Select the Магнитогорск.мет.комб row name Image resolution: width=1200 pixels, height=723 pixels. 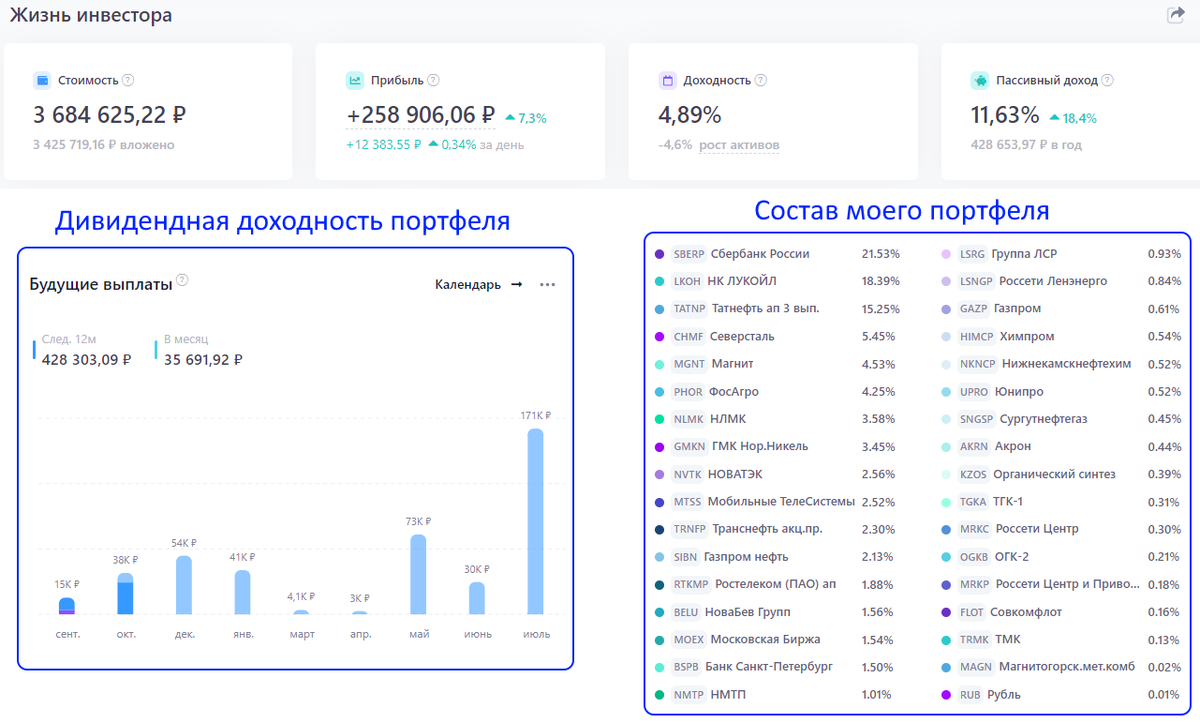pos(1067,667)
